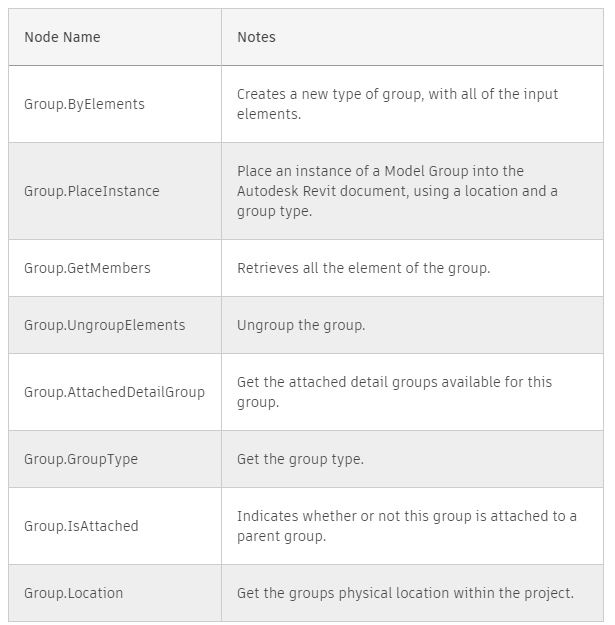
Task: Choose the Group.UngroupElements node name
Action: click(104, 325)
